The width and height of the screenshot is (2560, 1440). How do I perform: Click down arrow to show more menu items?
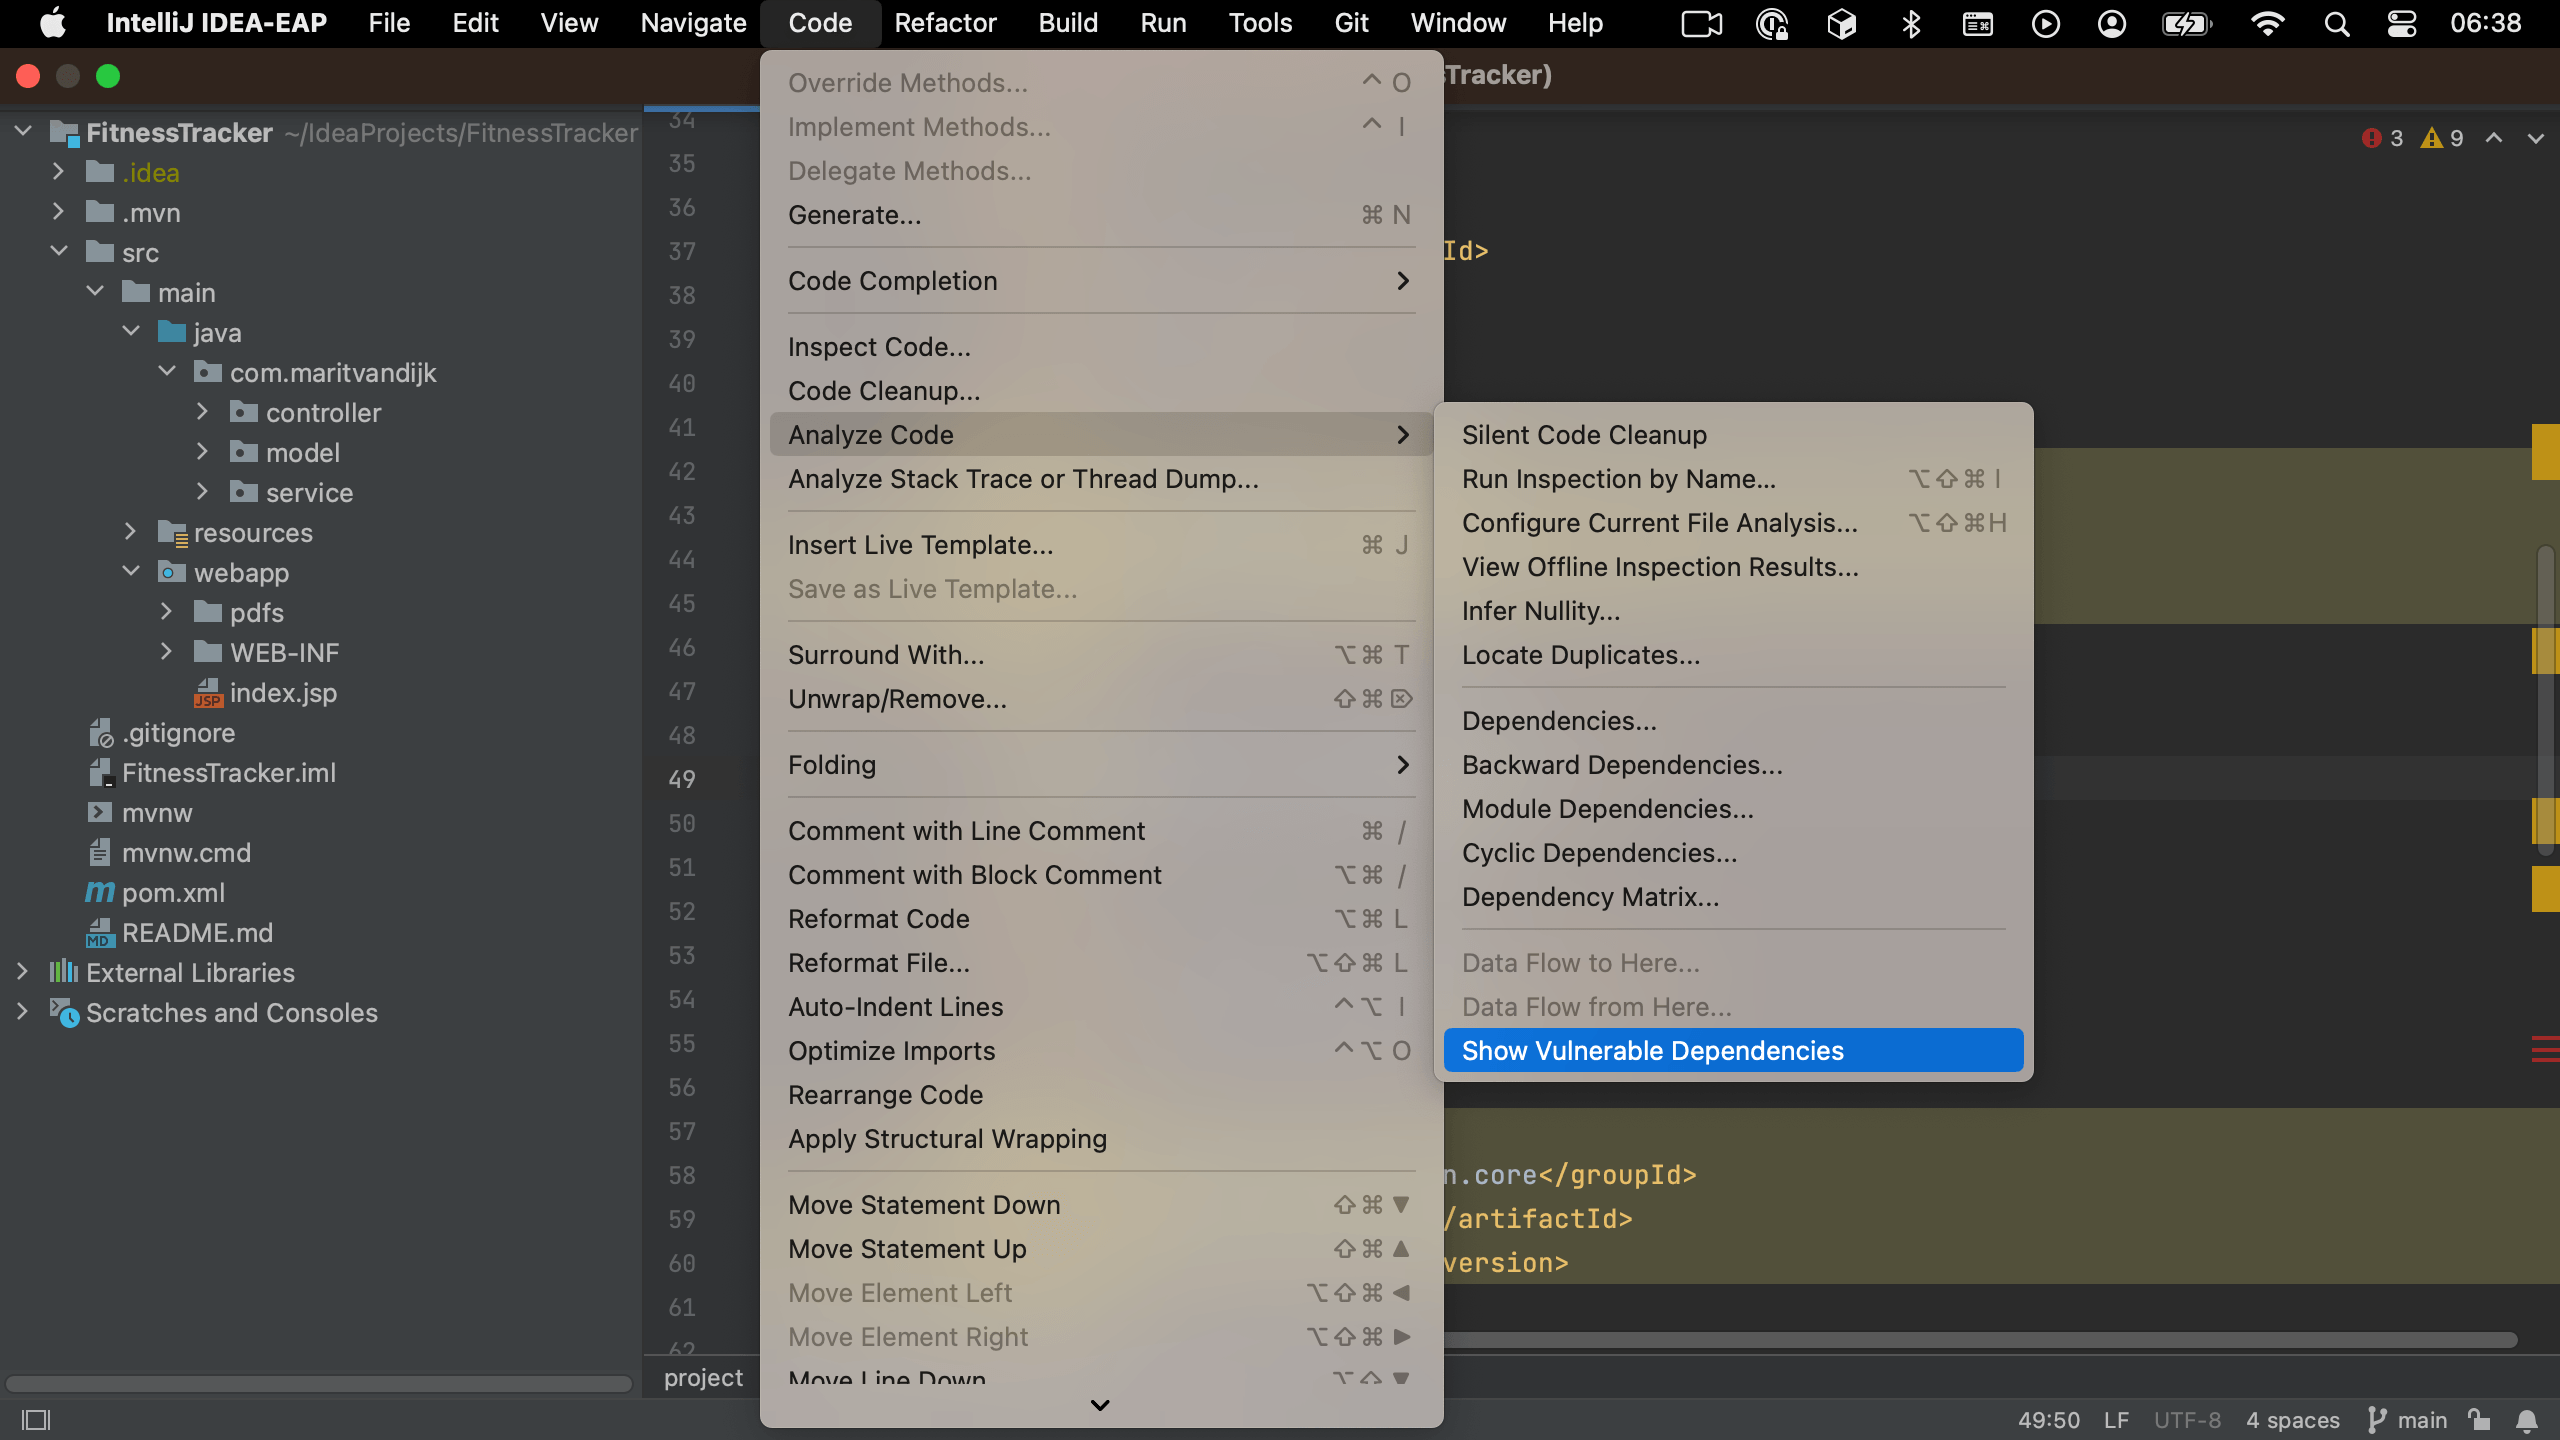(1100, 1405)
